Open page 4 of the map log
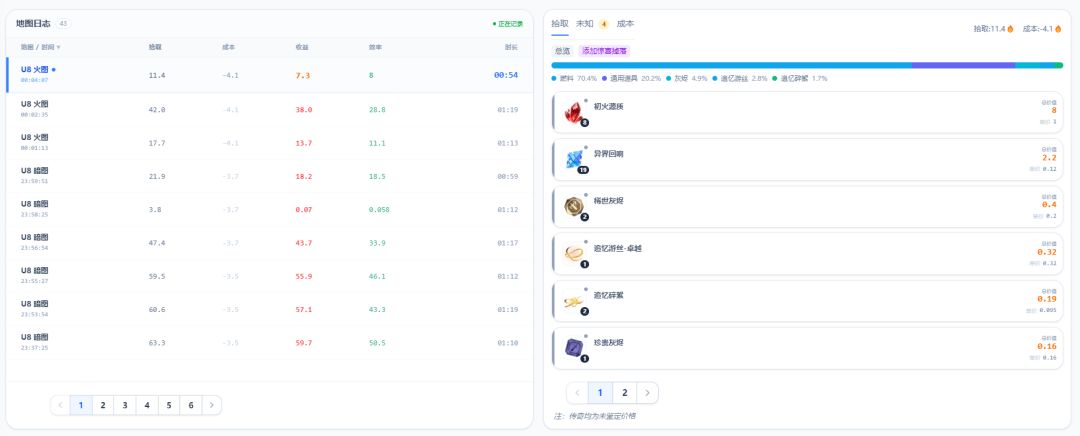Image resolution: width=1080 pixels, height=436 pixels. coord(147,406)
